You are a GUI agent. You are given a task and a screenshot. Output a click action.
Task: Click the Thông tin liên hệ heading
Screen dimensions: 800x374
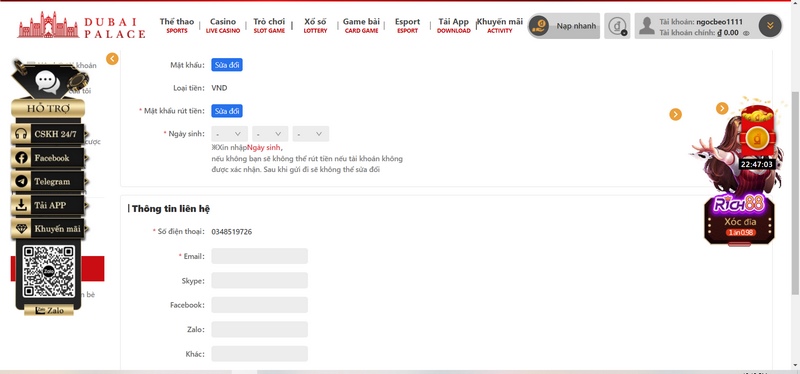171,209
